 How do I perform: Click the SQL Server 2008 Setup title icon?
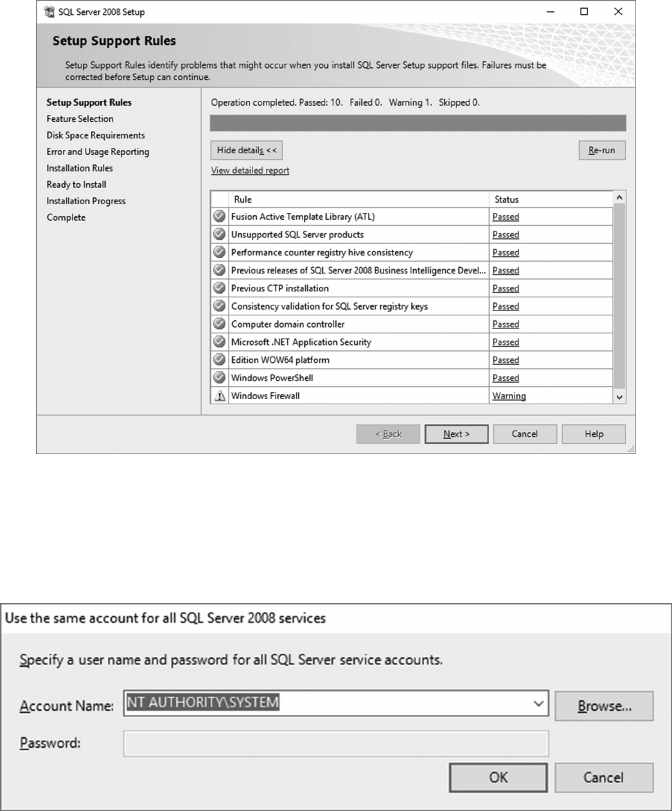pos(49,11)
